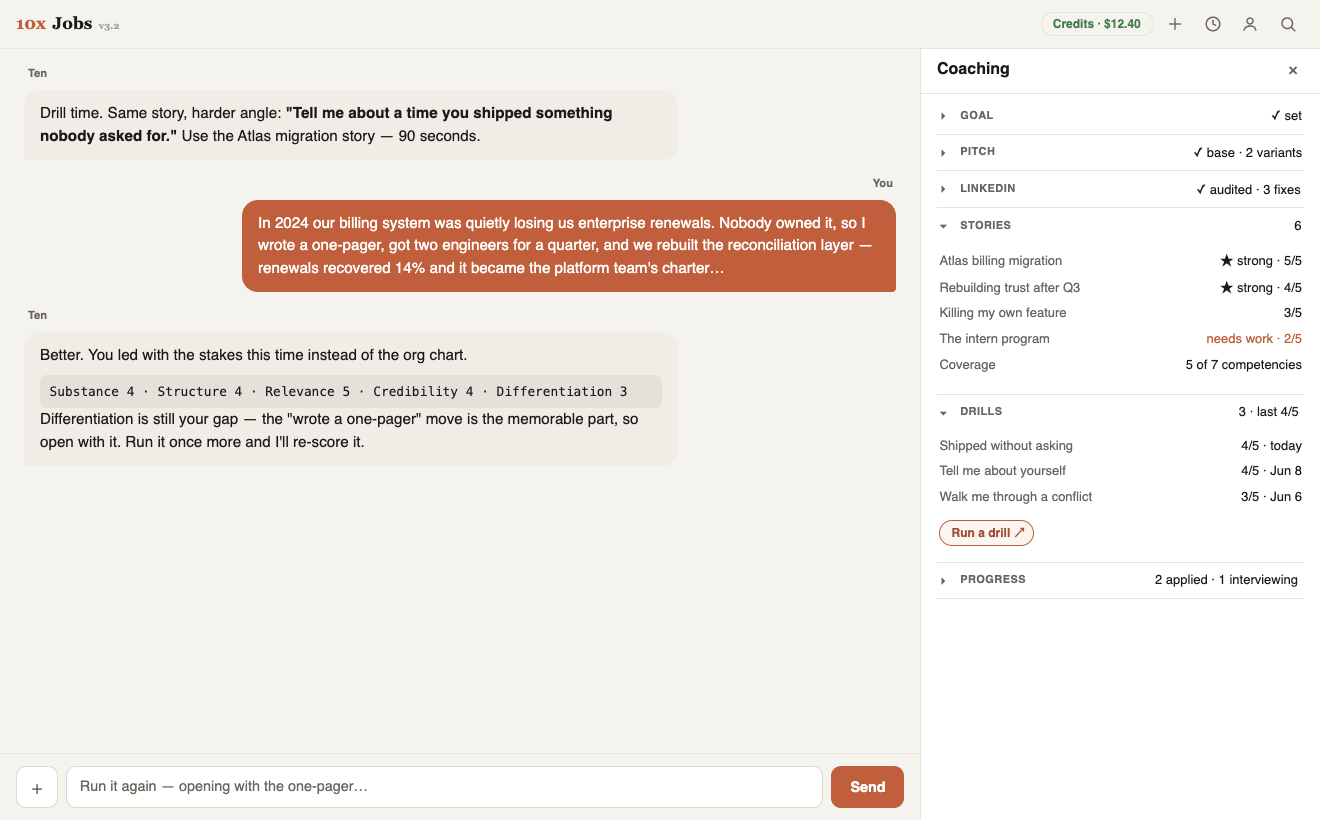
Task: Focus the message input field
Action: [444, 787]
